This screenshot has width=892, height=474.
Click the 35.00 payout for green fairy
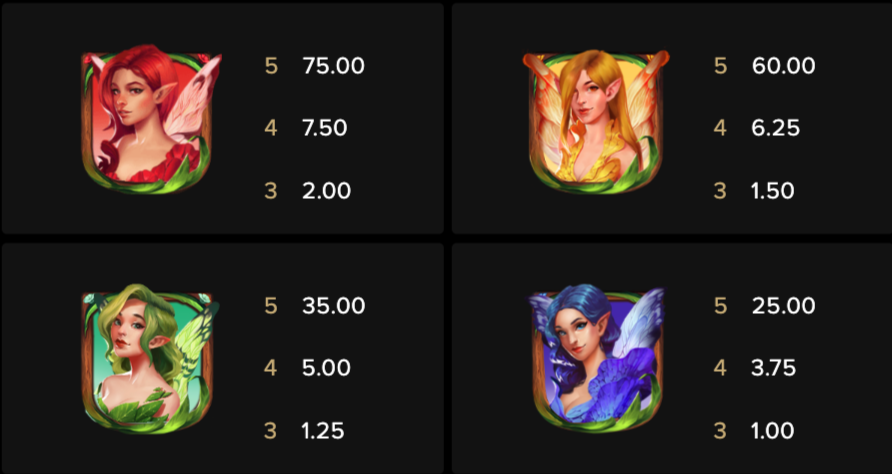[x=333, y=306]
